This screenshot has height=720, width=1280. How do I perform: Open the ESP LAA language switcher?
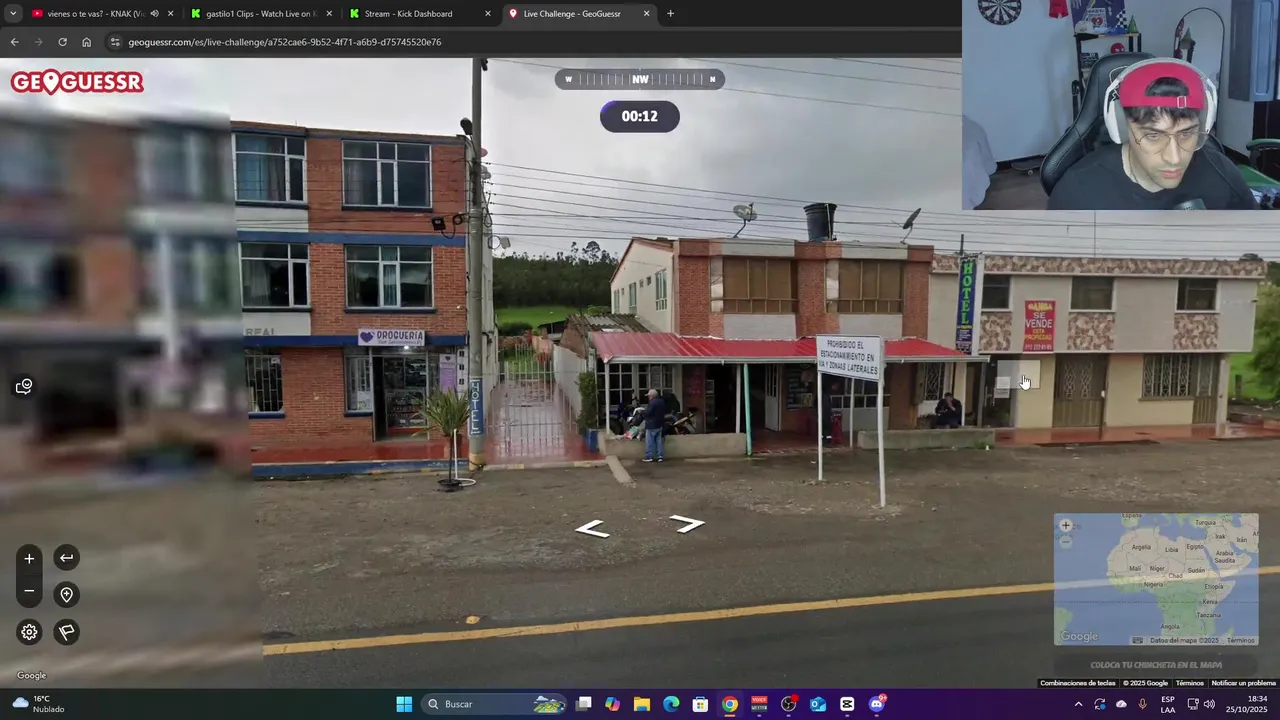(x=1168, y=704)
